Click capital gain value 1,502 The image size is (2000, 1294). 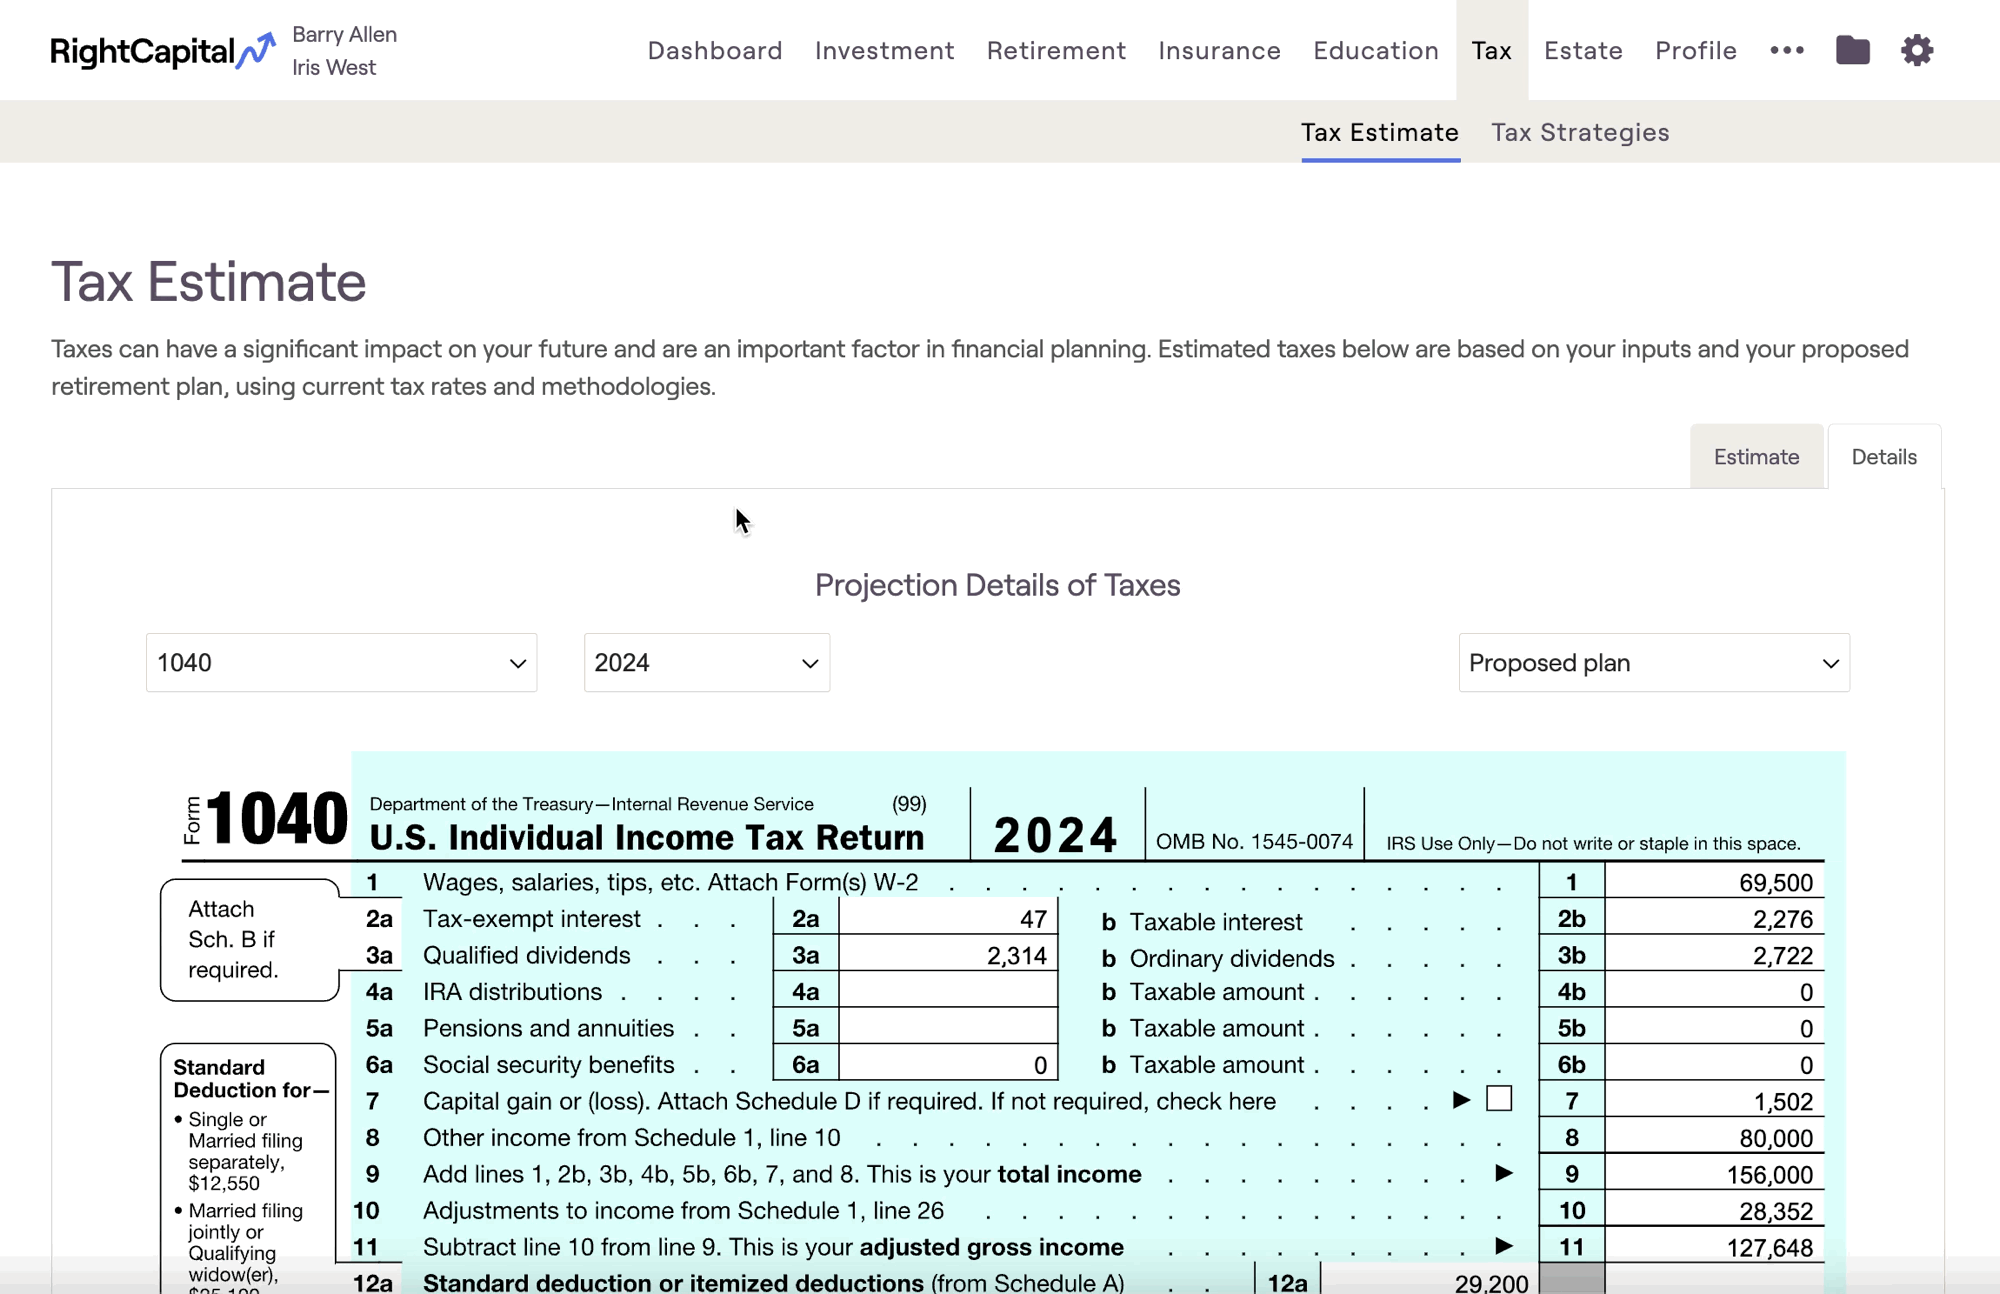[1782, 1102]
